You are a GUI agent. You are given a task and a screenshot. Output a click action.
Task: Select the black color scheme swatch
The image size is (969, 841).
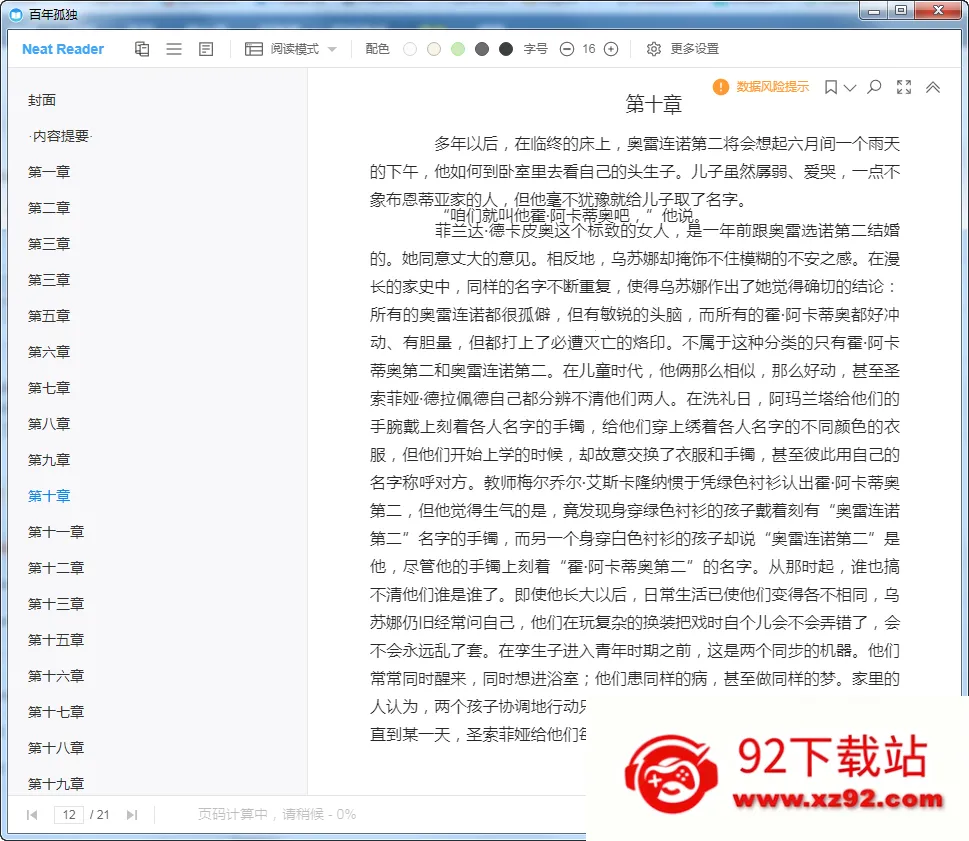(x=506, y=49)
